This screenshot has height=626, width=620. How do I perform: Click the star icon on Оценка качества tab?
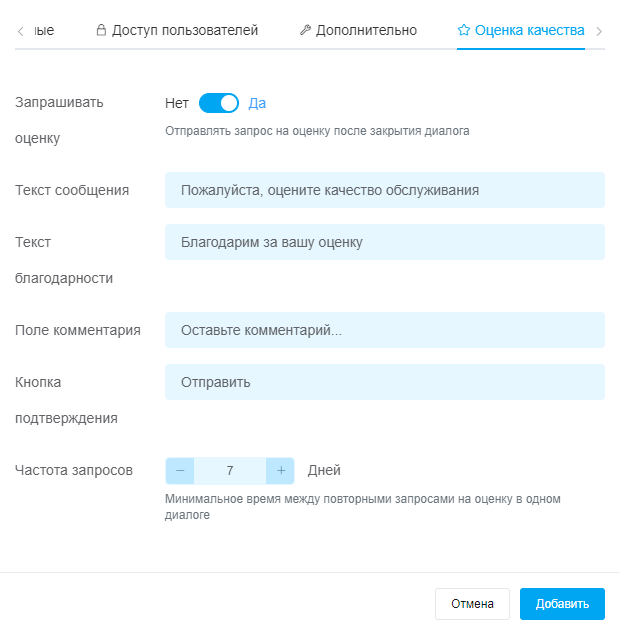click(463, 31)
